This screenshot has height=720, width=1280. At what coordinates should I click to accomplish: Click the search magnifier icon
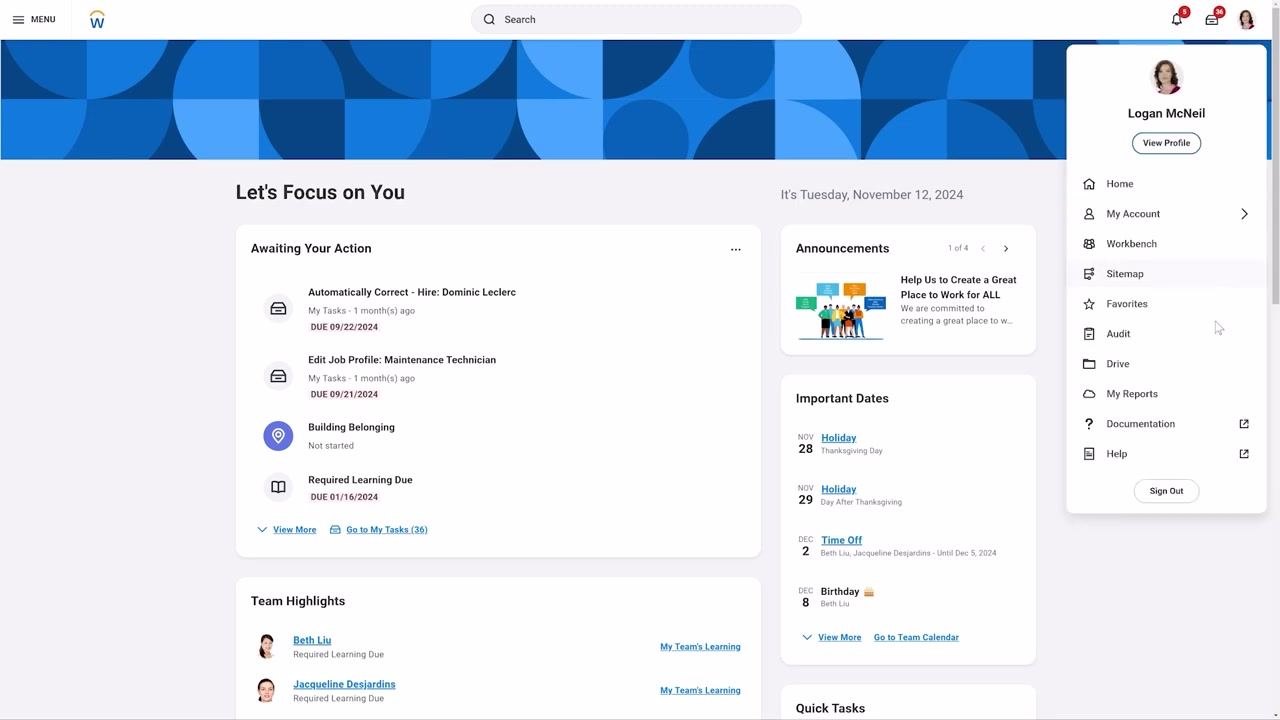tap(489, 19)
